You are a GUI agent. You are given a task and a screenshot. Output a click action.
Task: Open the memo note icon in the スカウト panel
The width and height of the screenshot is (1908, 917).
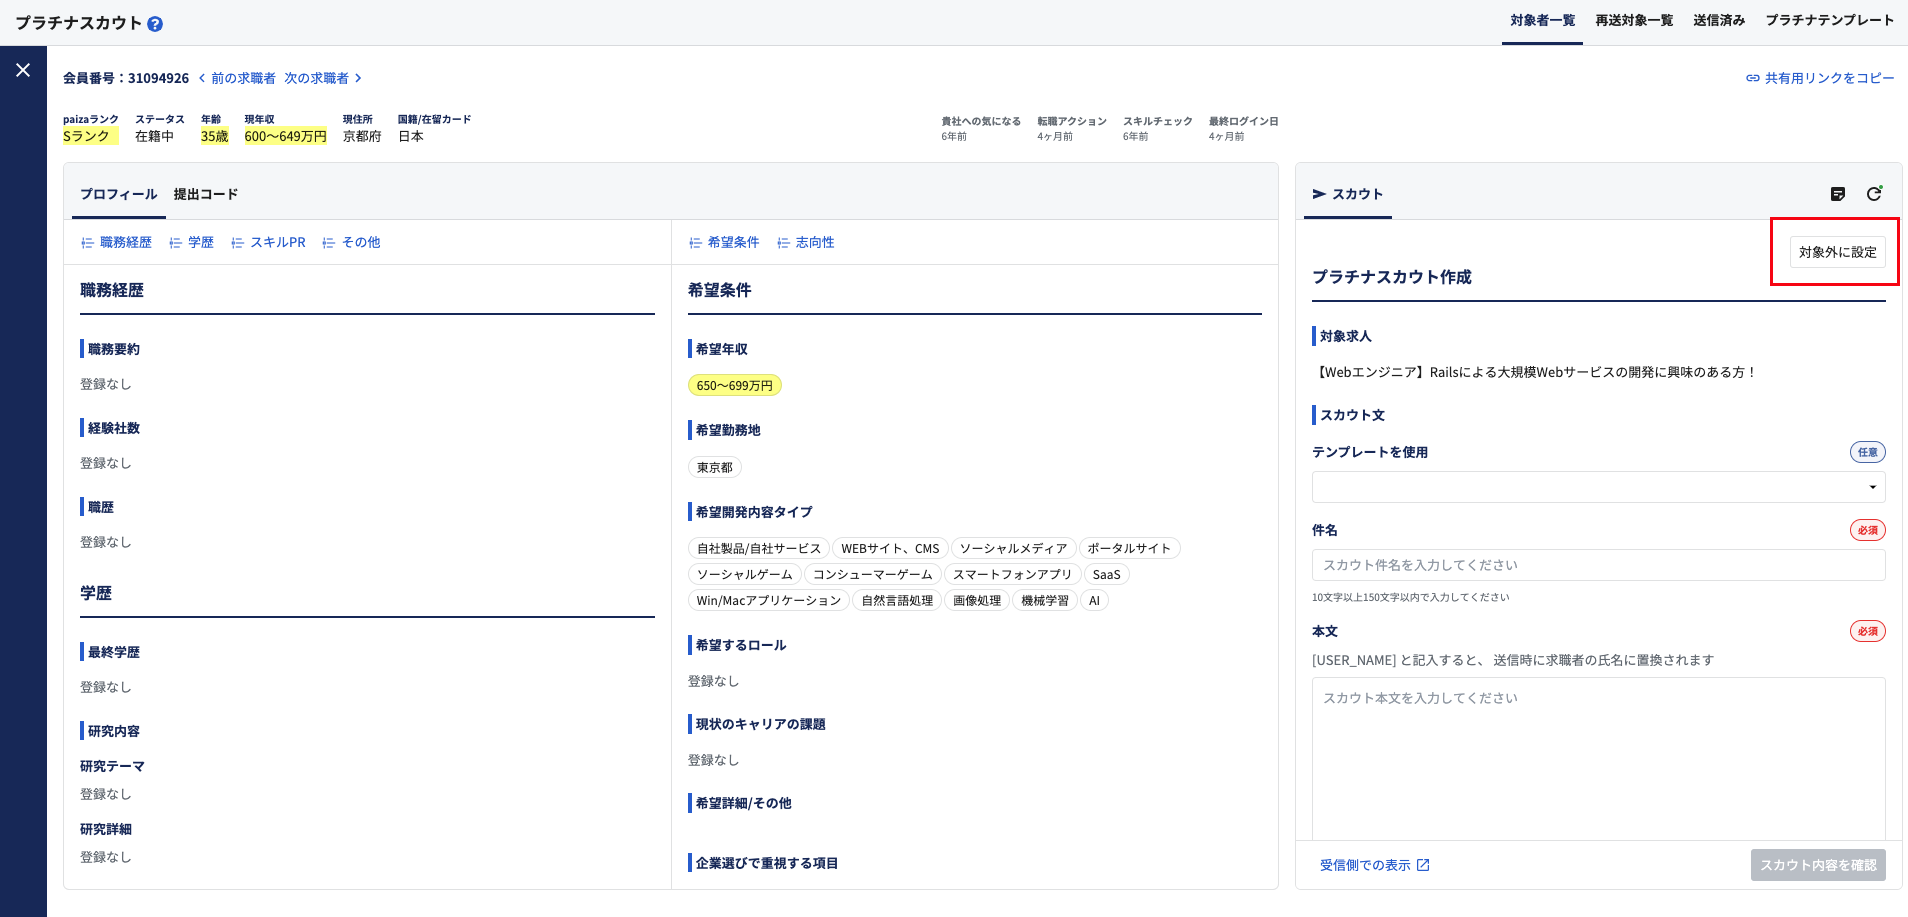point(1838,194)
